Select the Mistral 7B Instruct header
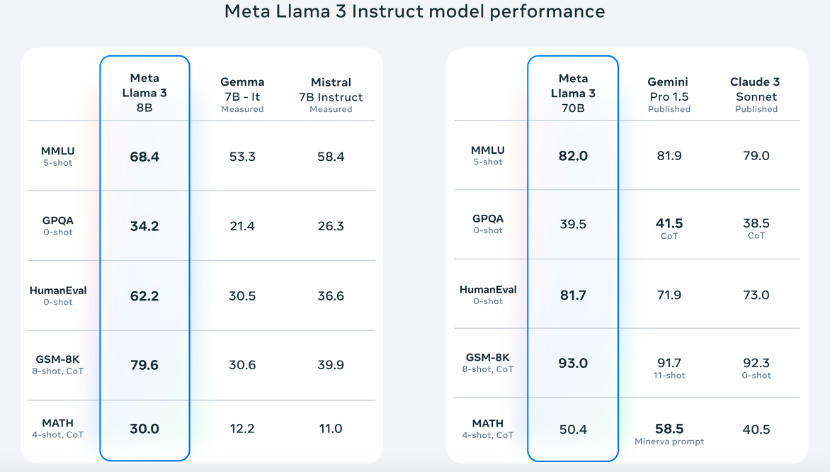The width and height of the screenshot is (830, 472). point(331,95)
